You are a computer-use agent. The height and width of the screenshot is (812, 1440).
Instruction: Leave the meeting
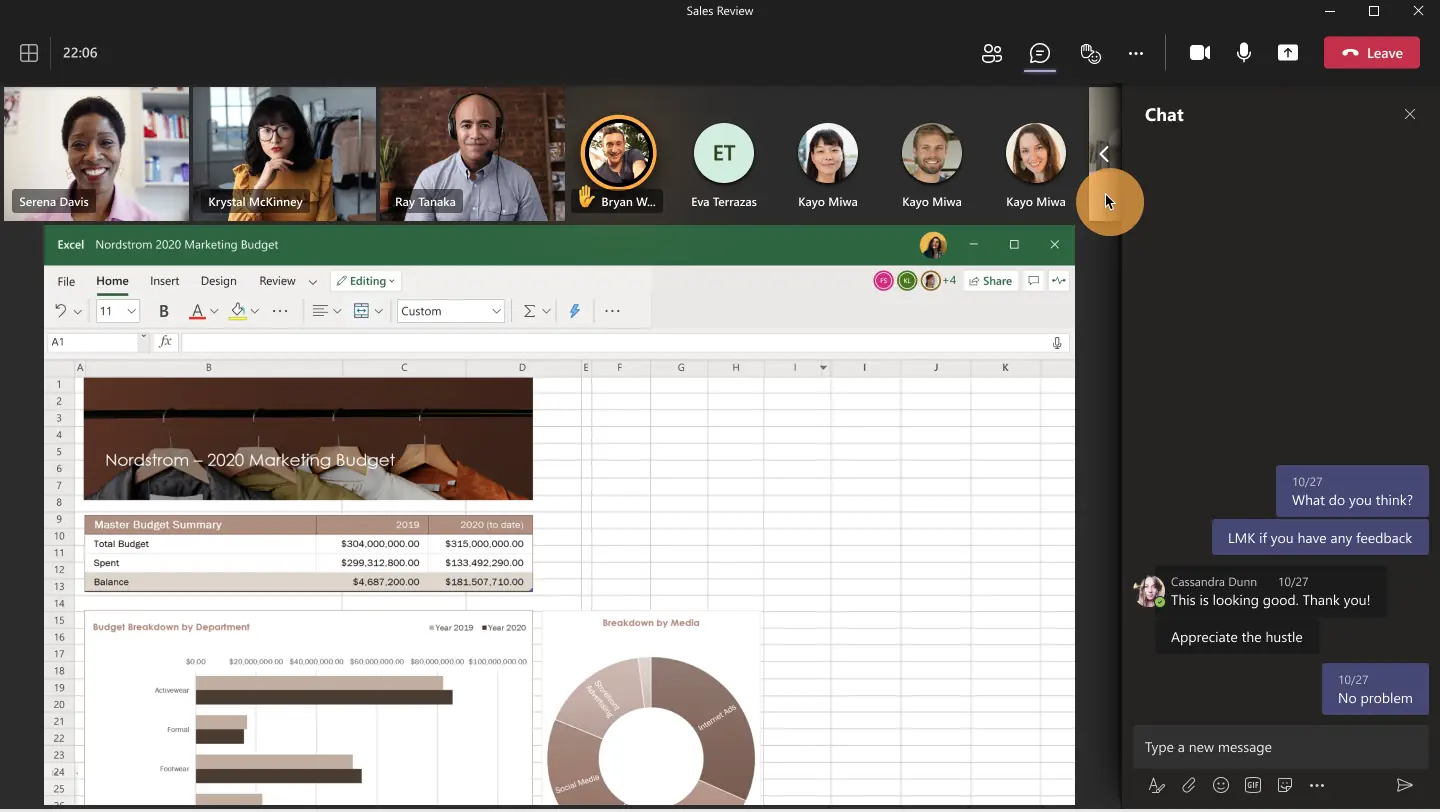(1371, 53)
